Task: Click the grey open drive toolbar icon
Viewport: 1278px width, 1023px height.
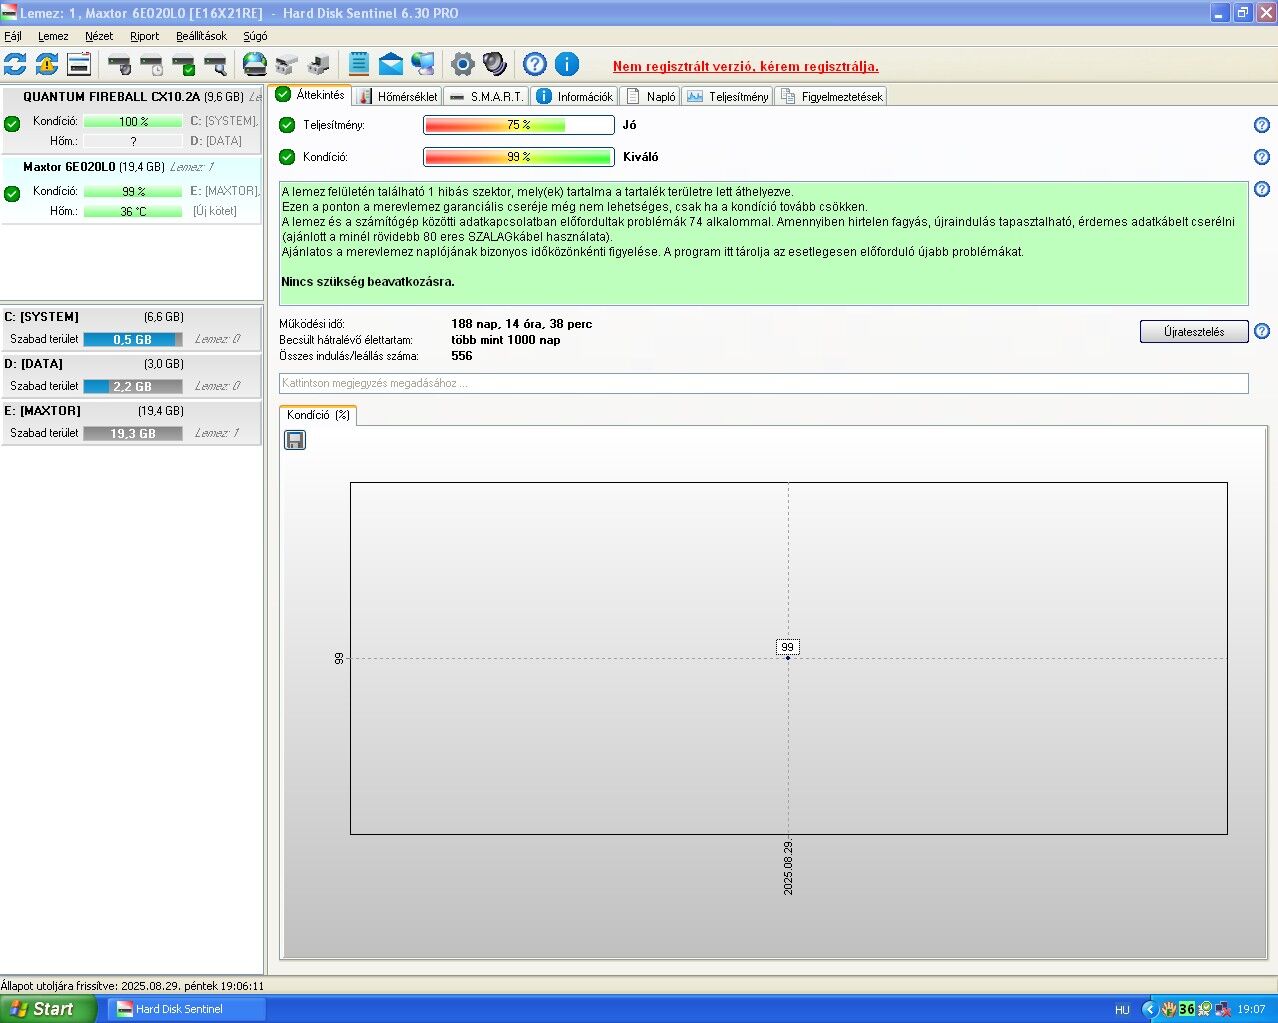Action: point(287,64)
